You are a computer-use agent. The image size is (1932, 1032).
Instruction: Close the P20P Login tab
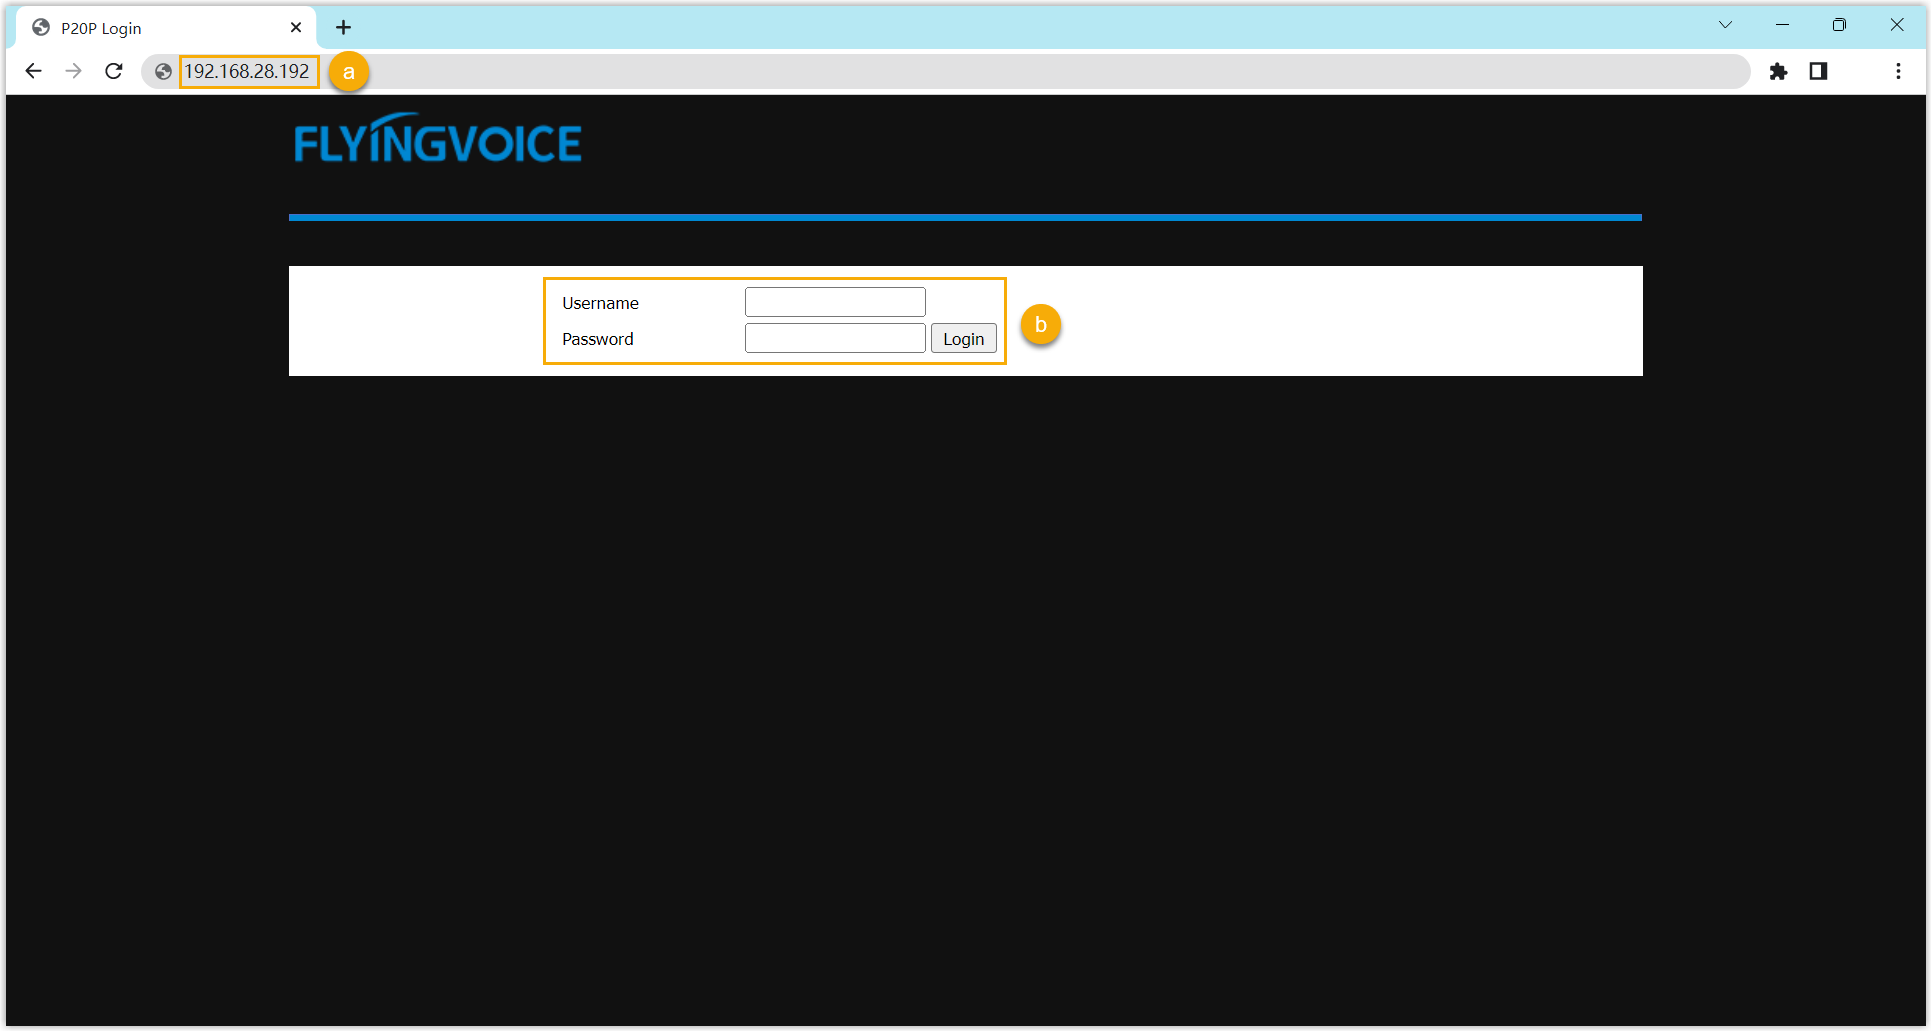[x=296, y=28]
